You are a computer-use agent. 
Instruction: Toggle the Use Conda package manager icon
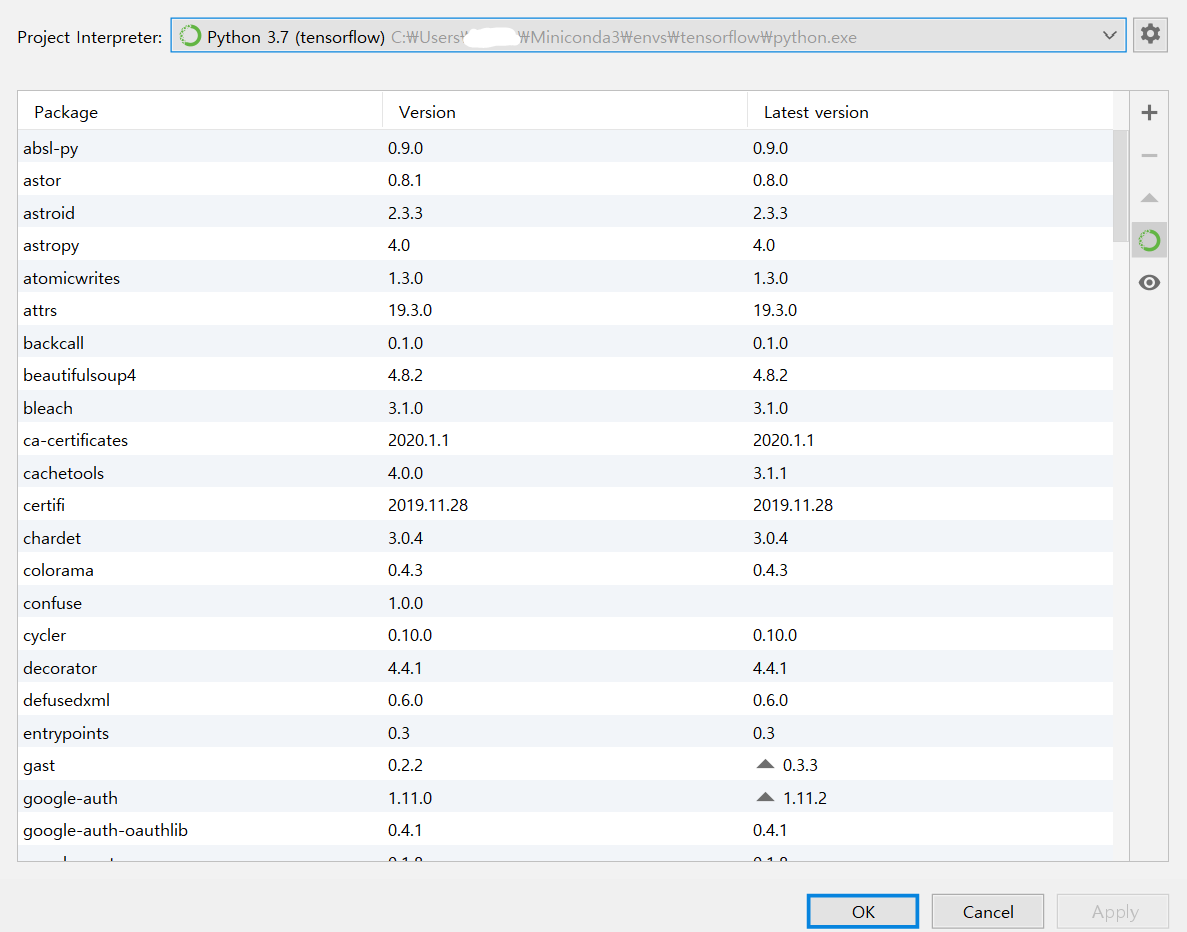click(1149, 241)
